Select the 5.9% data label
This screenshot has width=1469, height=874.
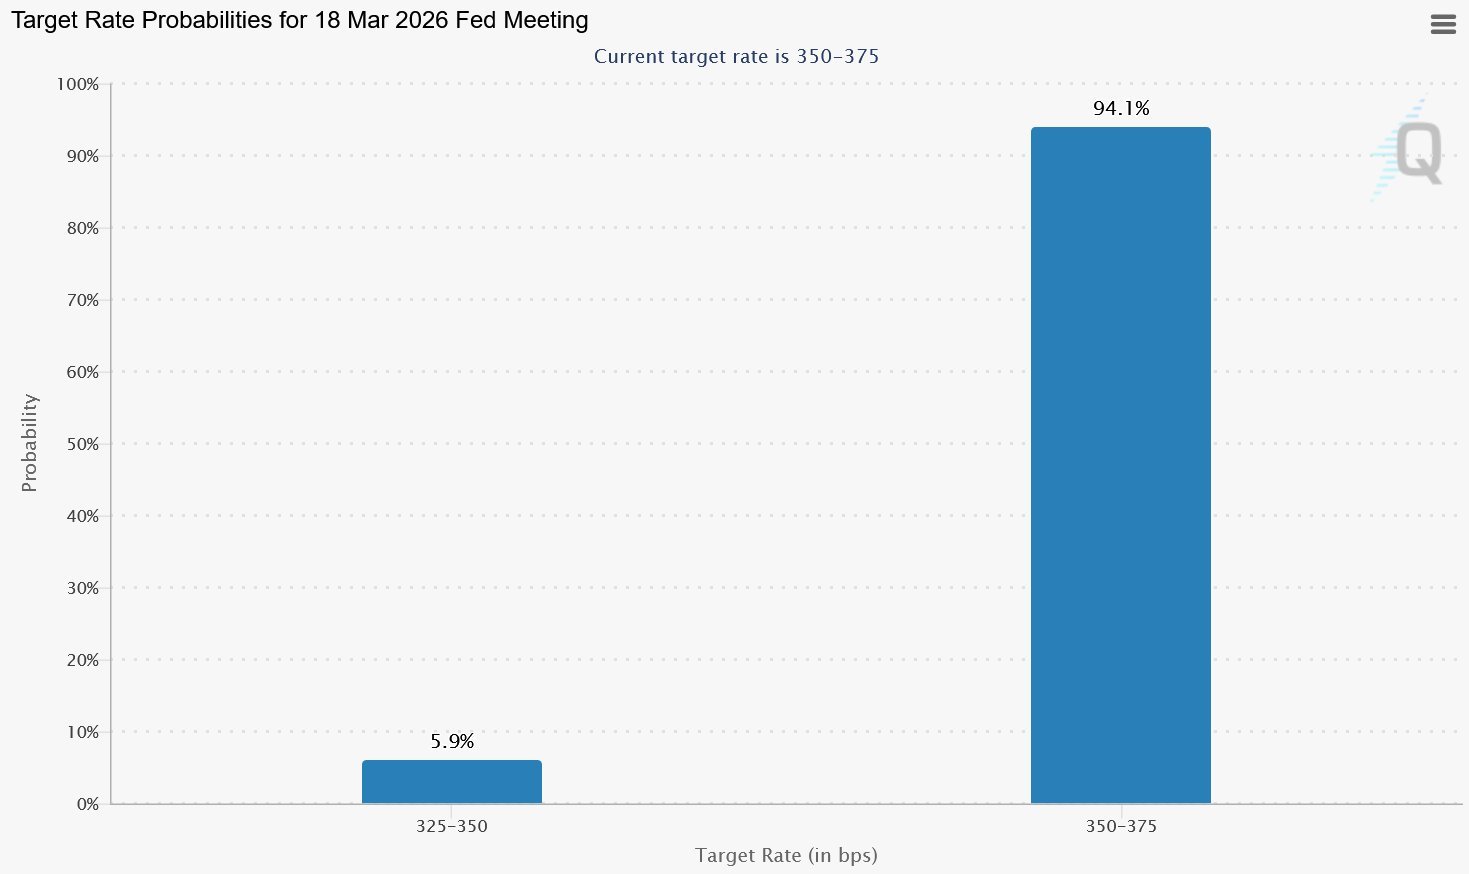(452, 741)
